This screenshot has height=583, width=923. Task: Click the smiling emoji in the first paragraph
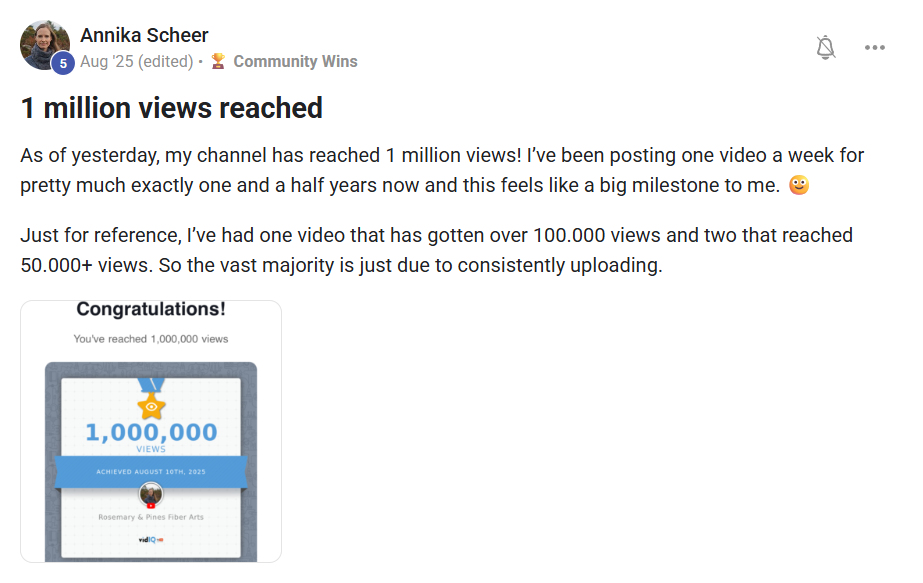(x=797, y=184)
